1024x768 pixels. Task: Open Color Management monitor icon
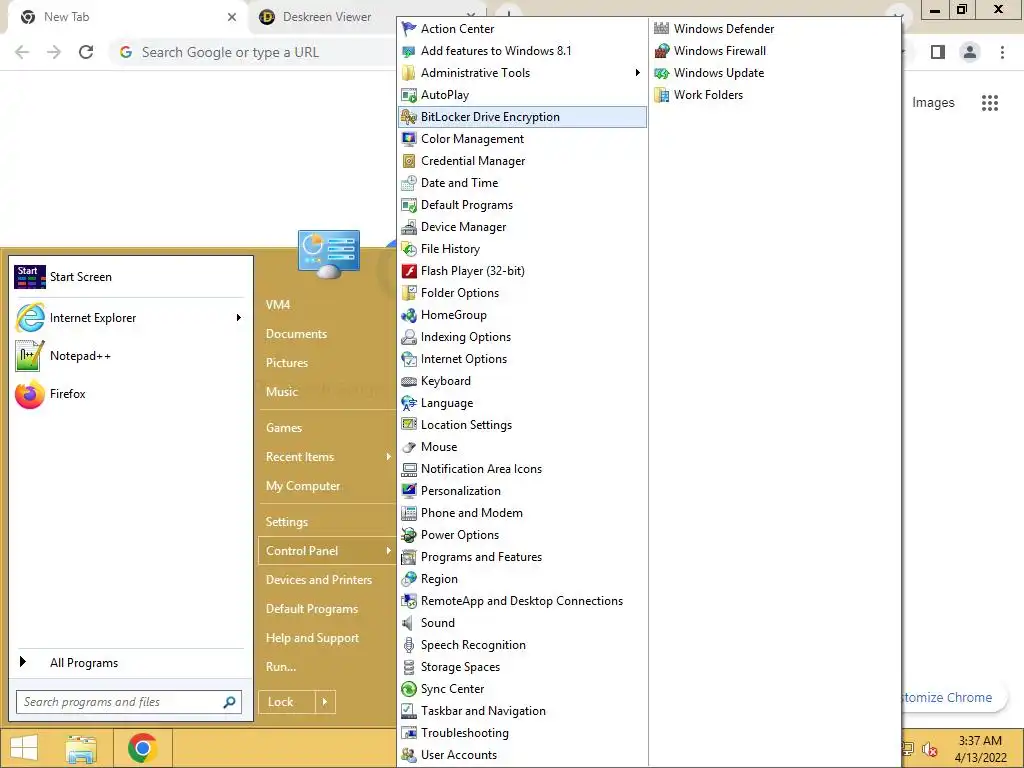coord(409,139)
